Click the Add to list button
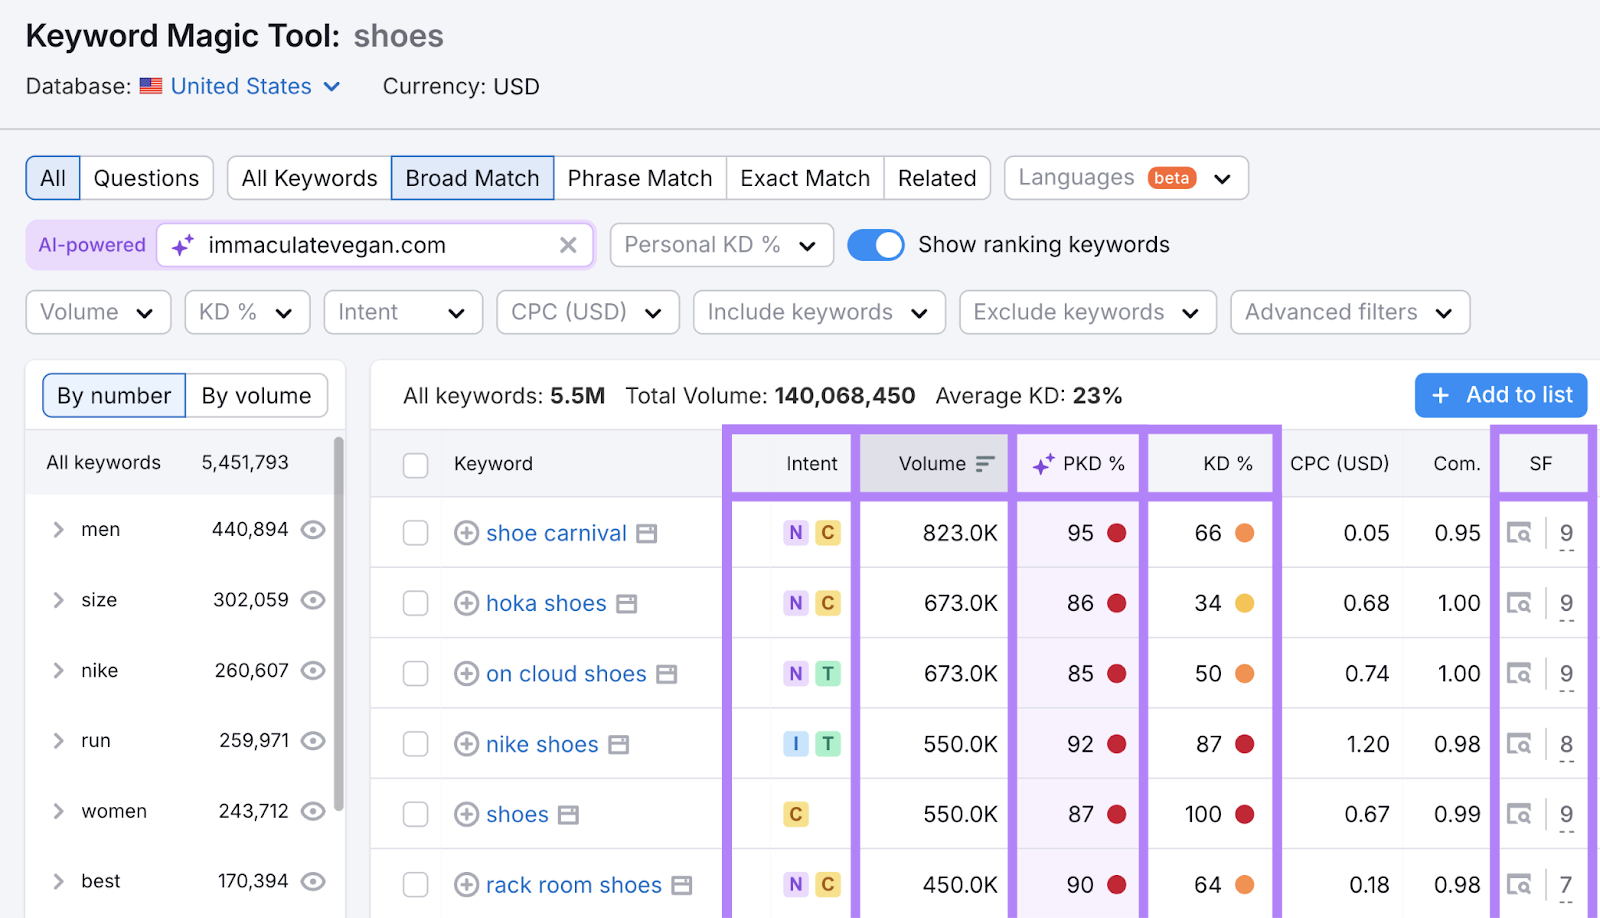The height and width of the screenshot is (918, 1600). point(1501,395)
